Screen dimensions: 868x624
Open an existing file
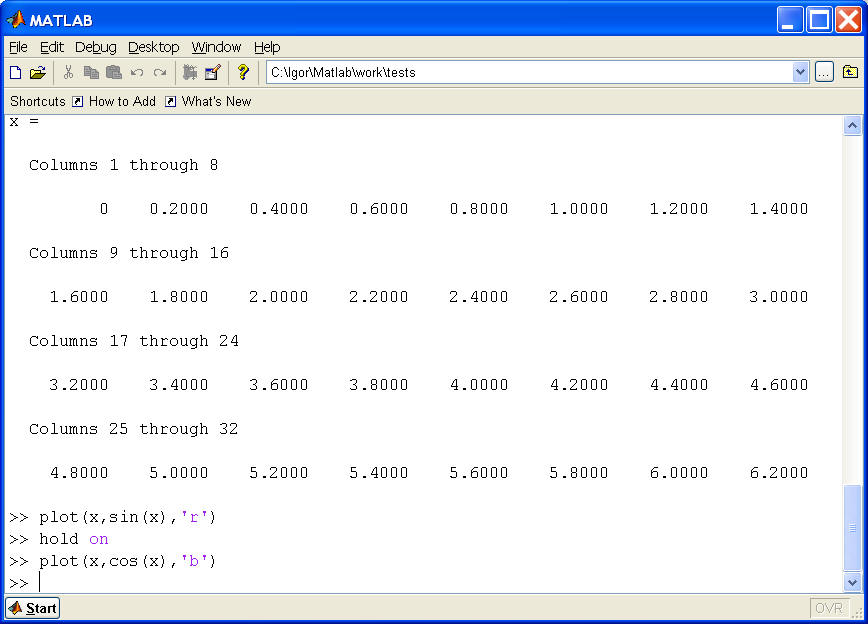tap(37, 72)
